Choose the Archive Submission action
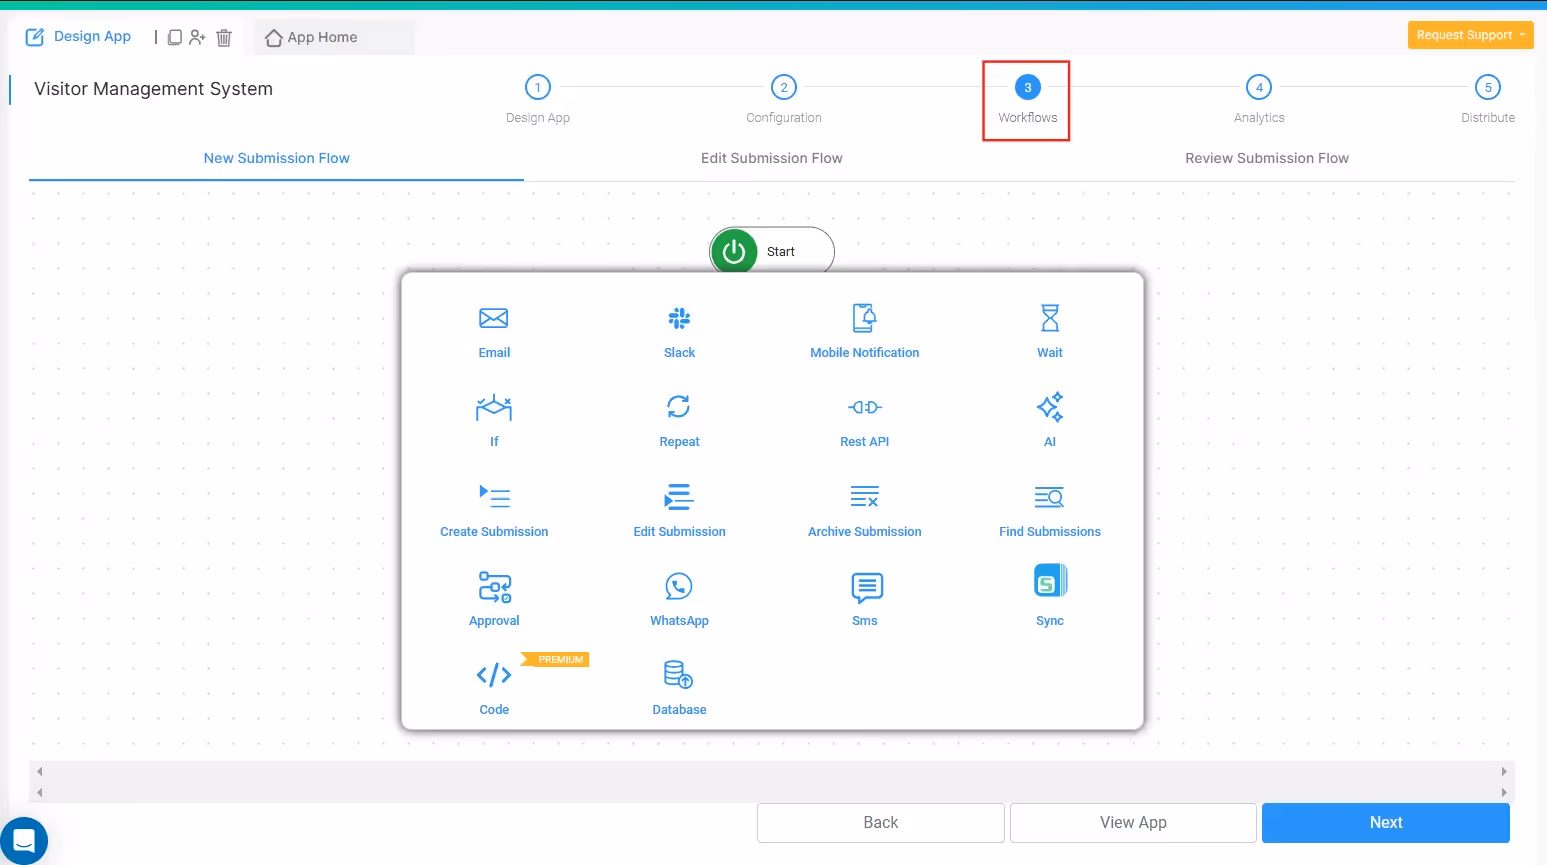 click(x=865, y=510)
